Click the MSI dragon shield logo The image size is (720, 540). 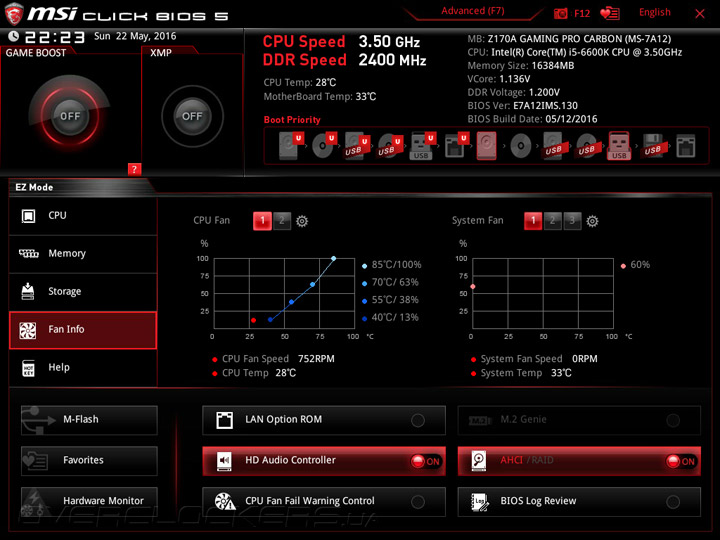pyautogui.click(x=13, y=14)
